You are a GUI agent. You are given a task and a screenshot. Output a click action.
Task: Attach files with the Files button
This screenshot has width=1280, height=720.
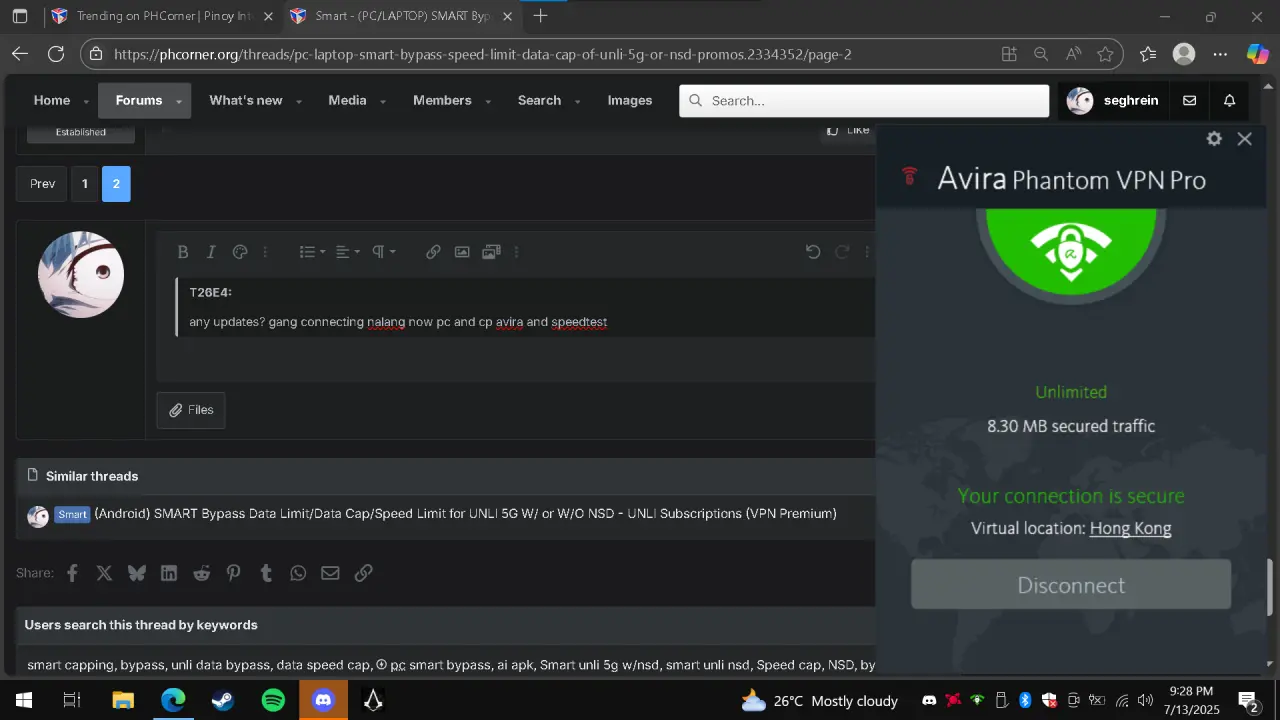tap(191, 410)
